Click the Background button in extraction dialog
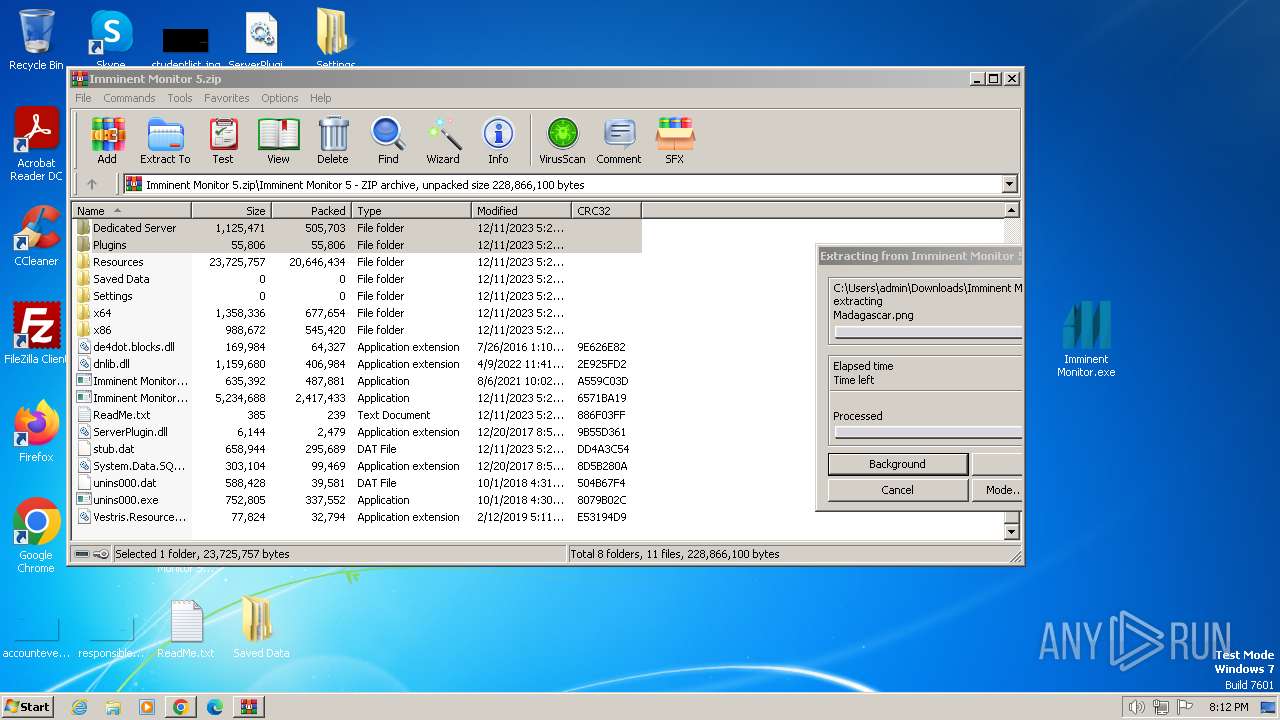The image size is (1280, 720). 897,464
